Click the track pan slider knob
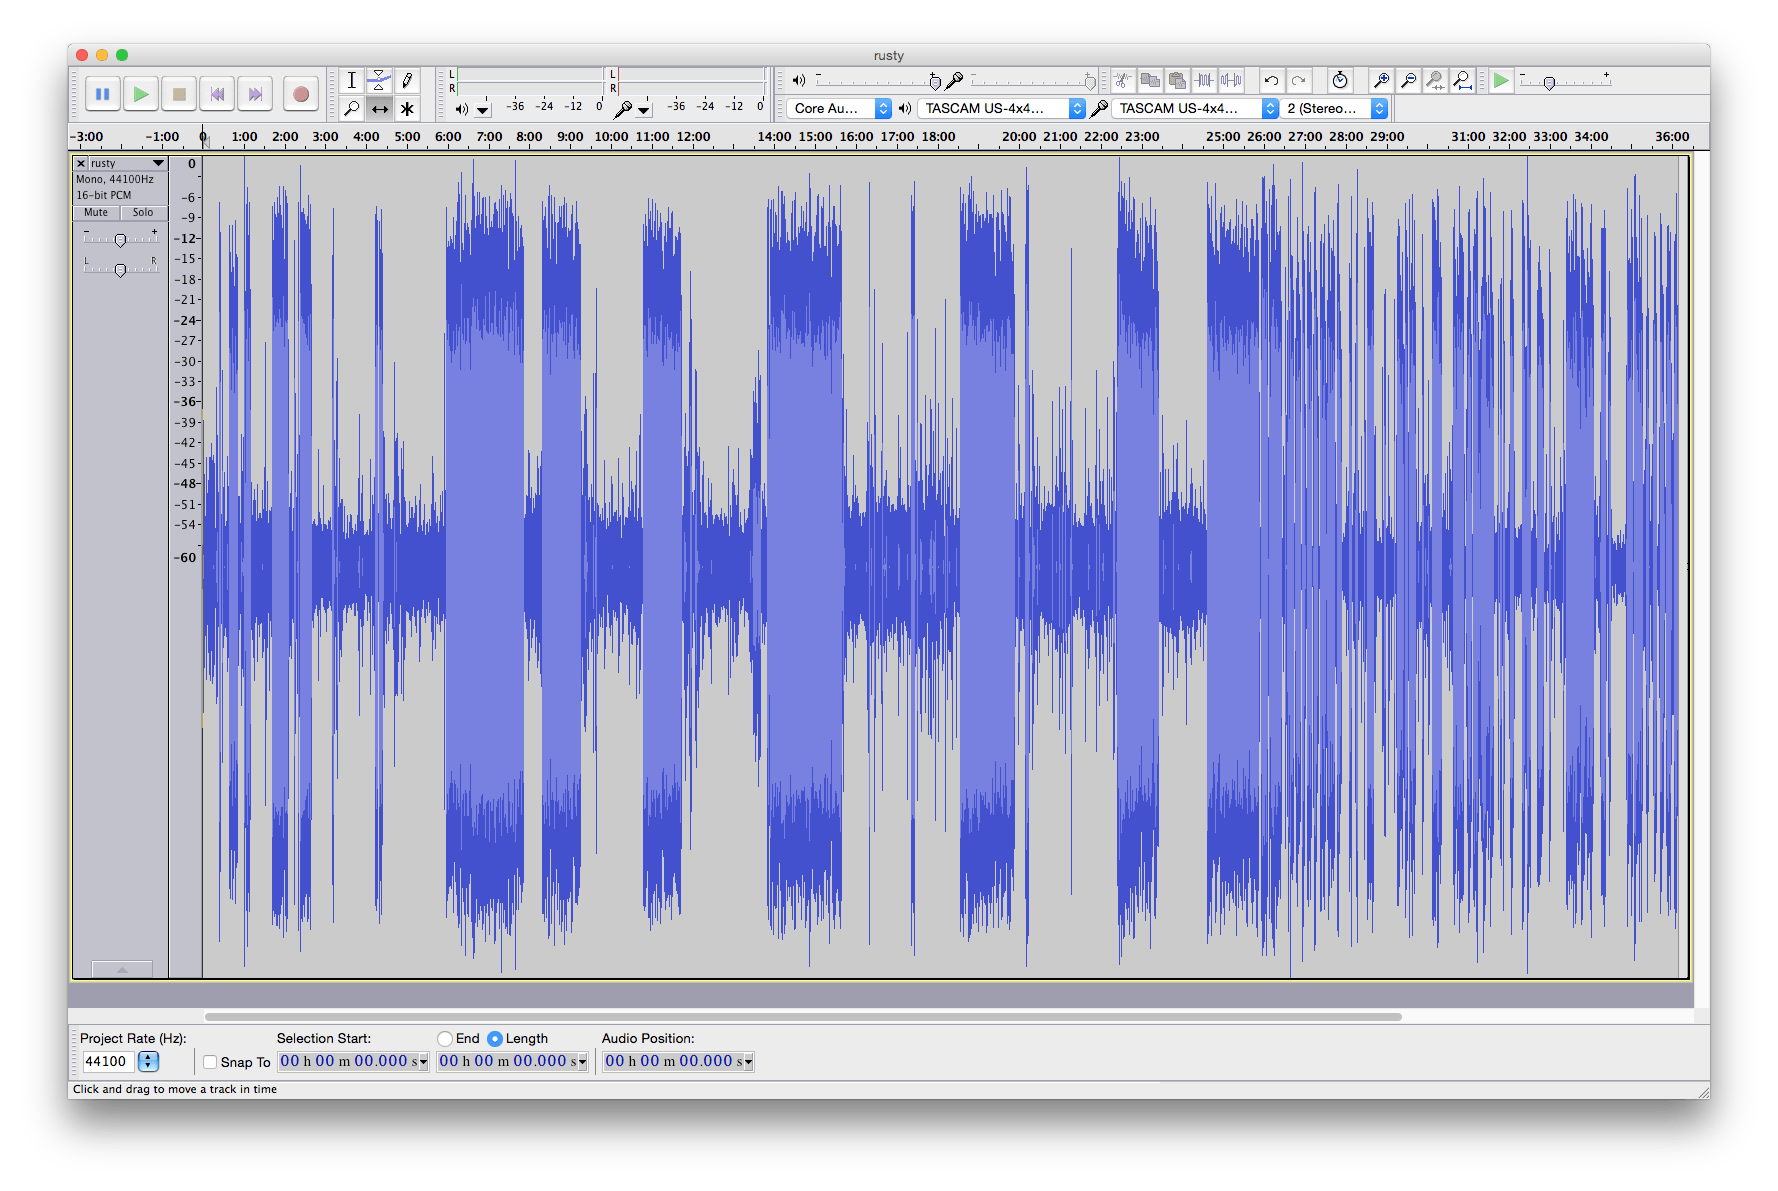The image size is (1778, 1191). pyautogui.click(x=120, y=270)
